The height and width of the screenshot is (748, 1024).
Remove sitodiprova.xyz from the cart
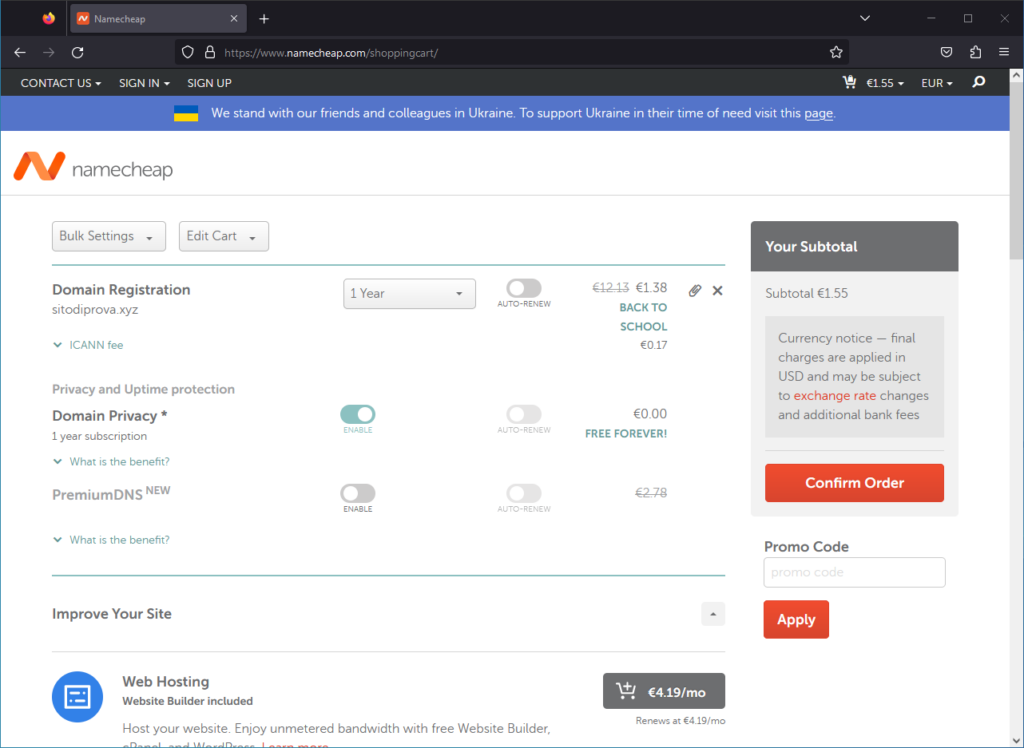(717, 291)
